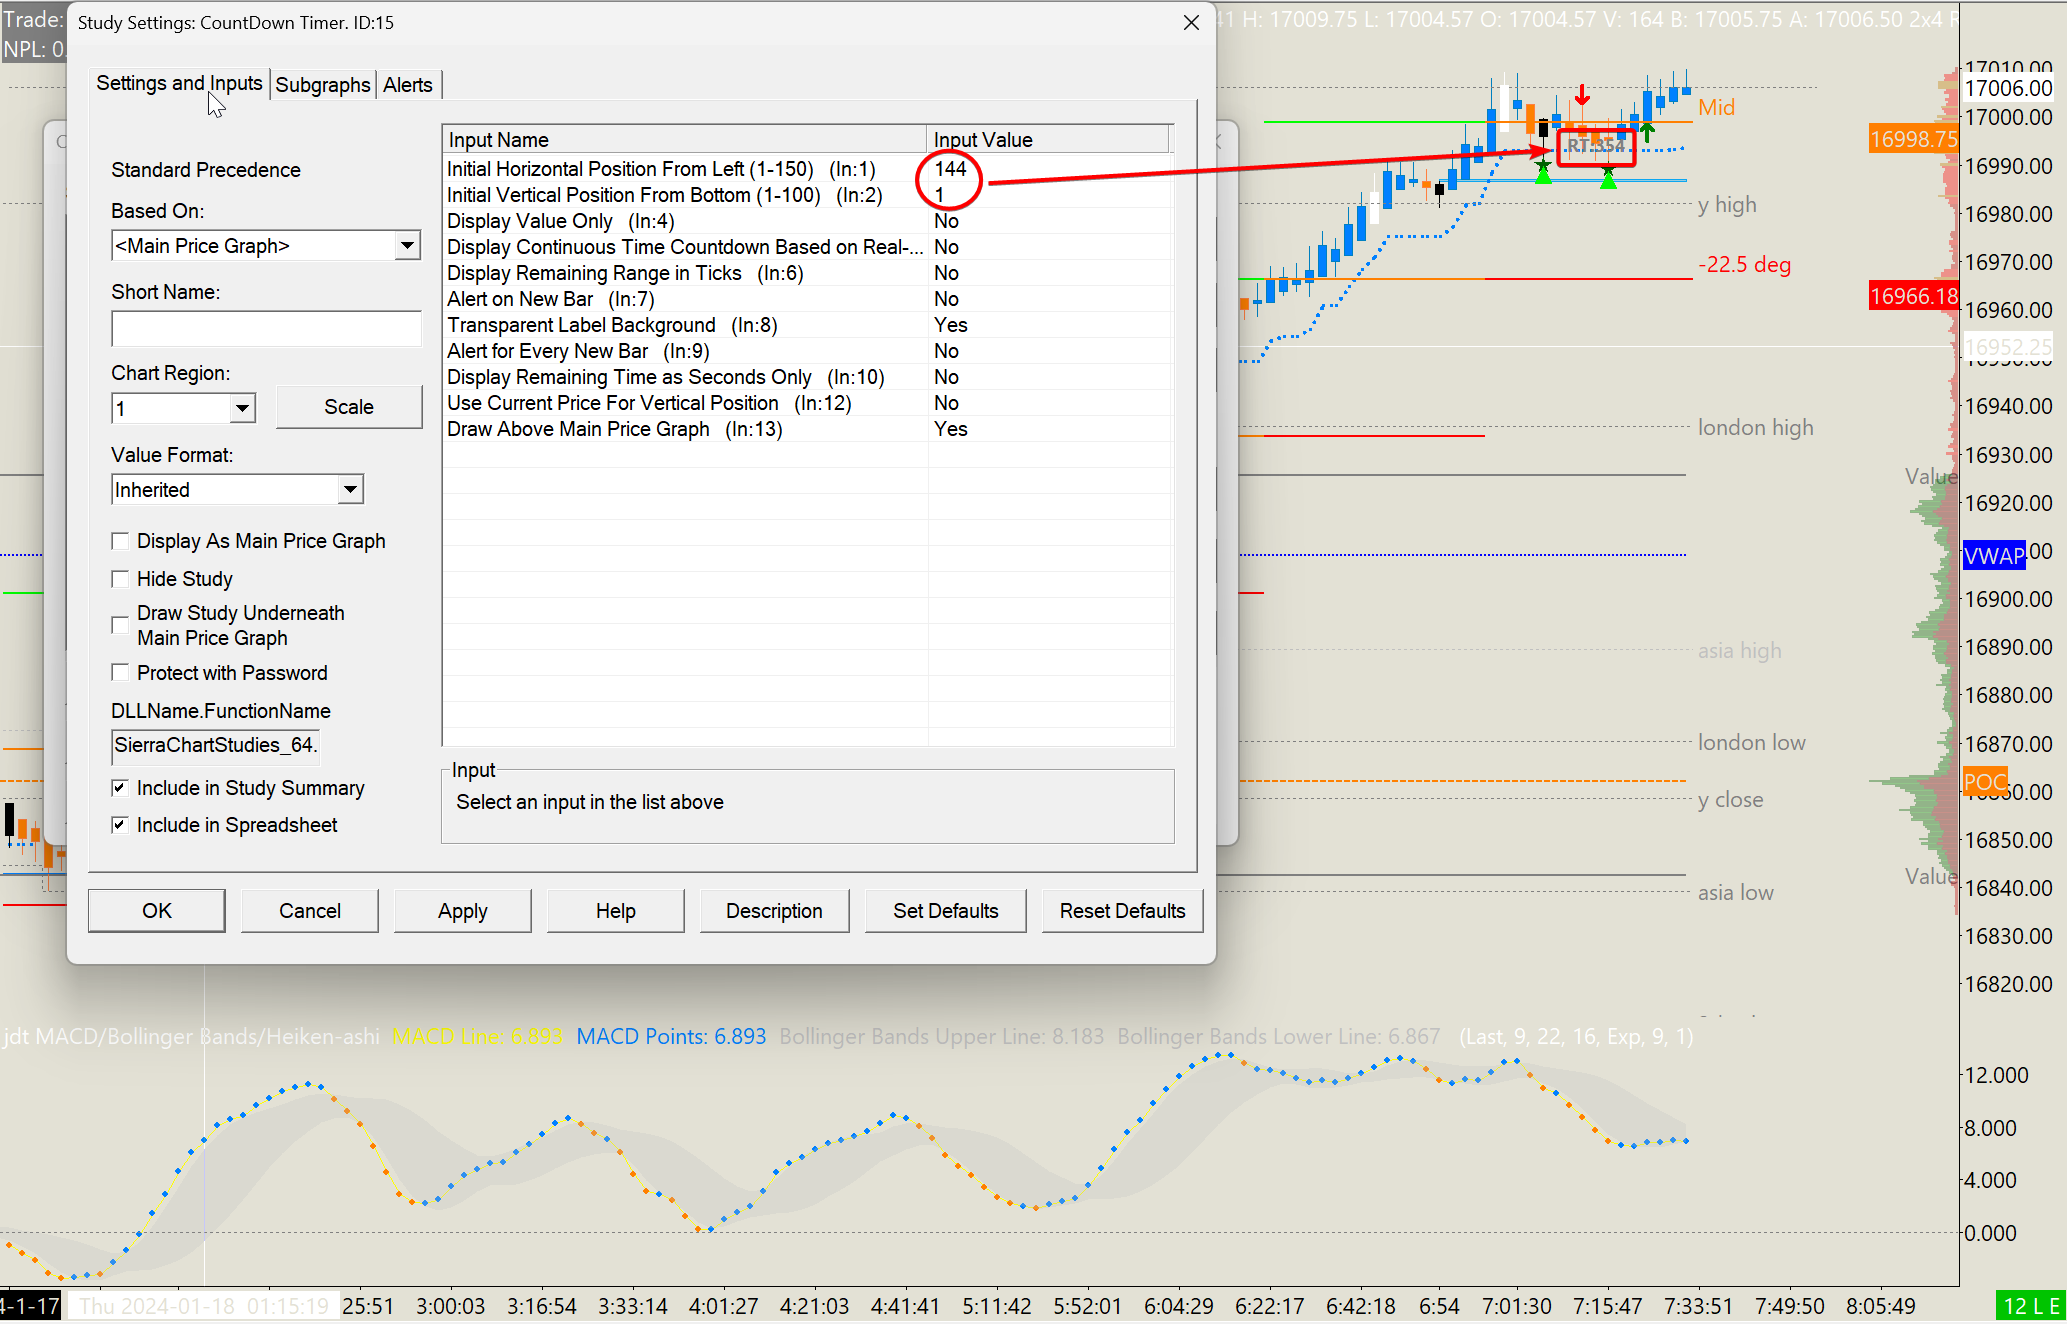Click the red 16966.18 price tag
2067x1324 pixels.
tap(1912, 296)
